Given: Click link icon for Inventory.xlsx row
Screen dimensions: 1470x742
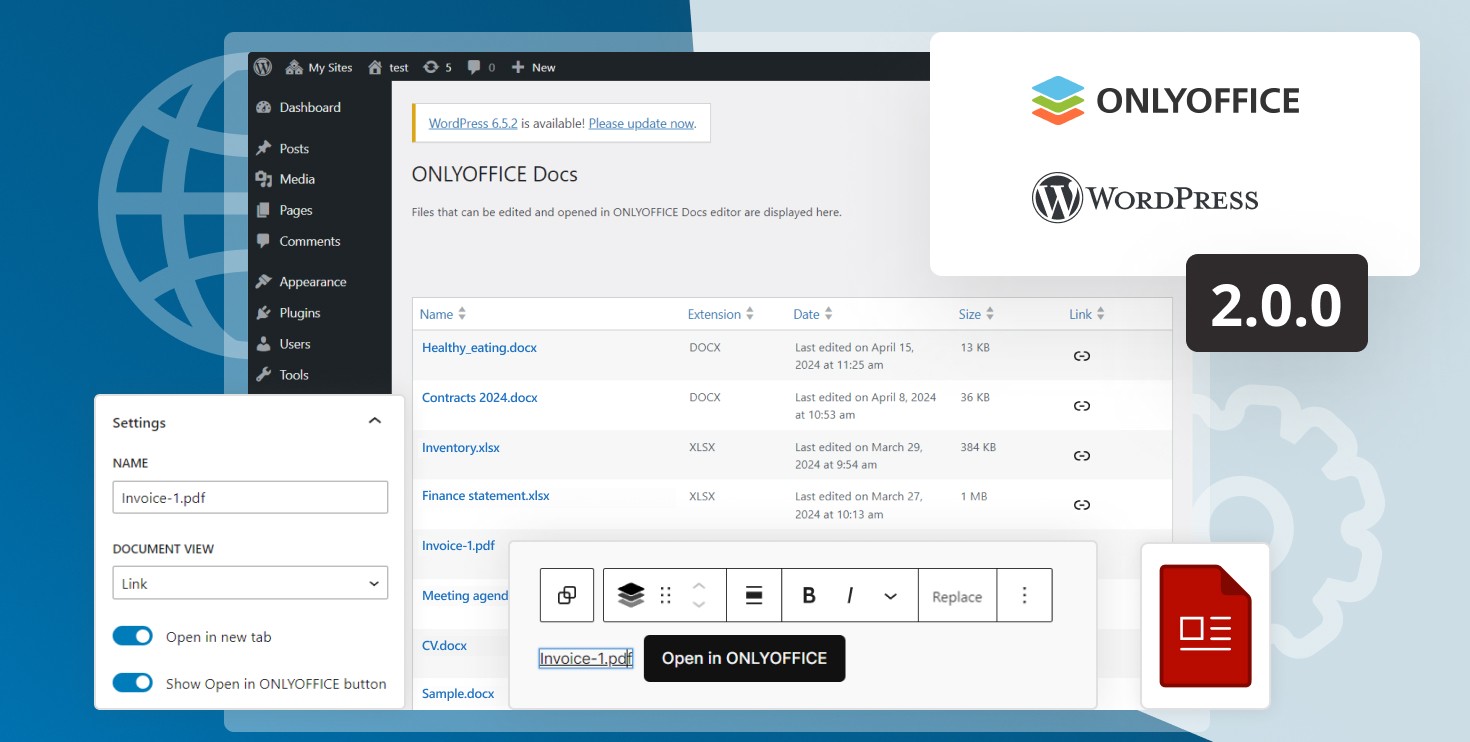Looking at the screenshot, I should 1081,456.
